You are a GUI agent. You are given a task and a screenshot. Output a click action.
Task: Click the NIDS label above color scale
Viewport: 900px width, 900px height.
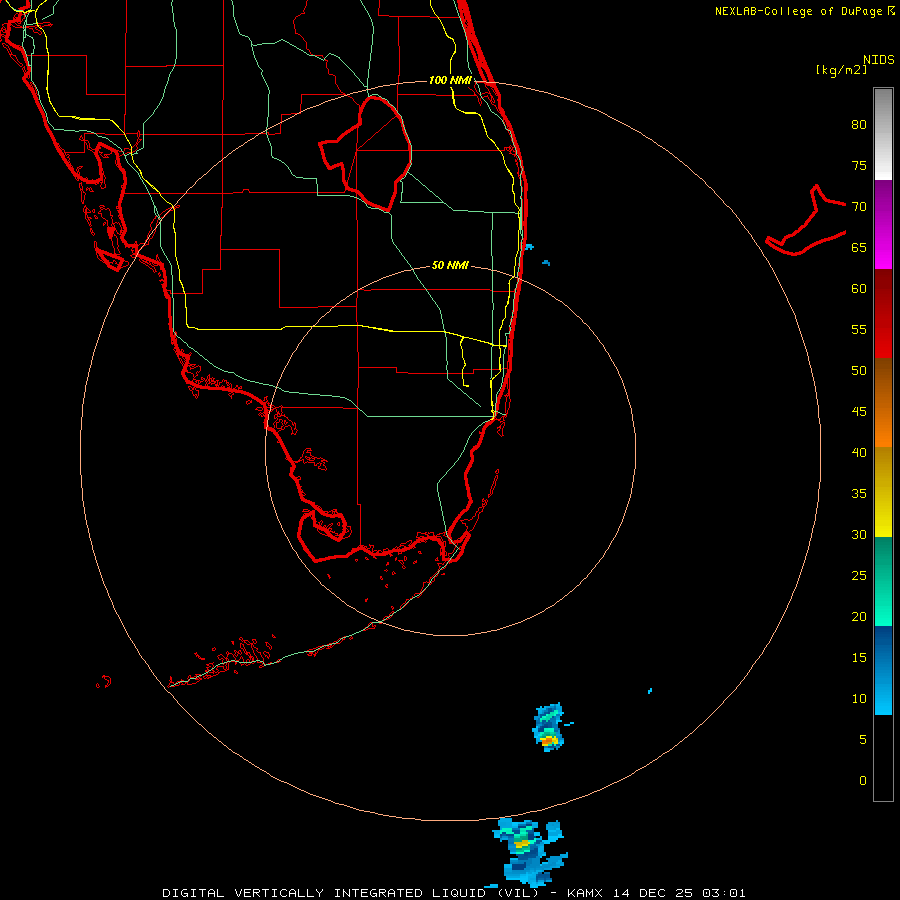pyautogui.click(x=878, y=60)
